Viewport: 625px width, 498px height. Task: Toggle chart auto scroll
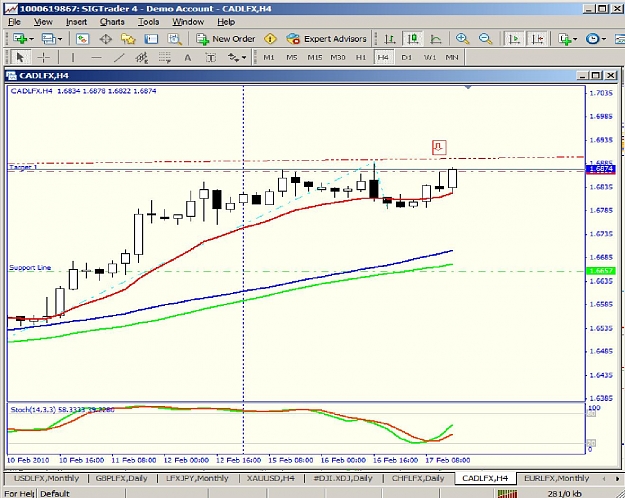[514, 39]
